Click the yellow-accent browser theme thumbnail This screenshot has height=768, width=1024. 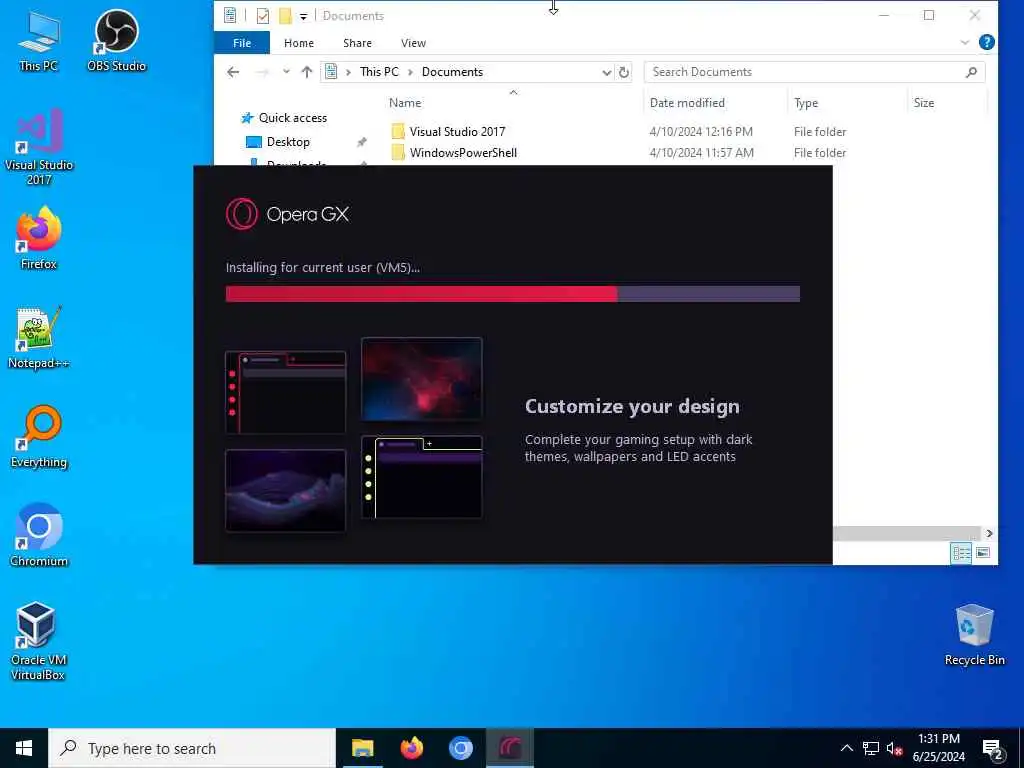(421, 477)
